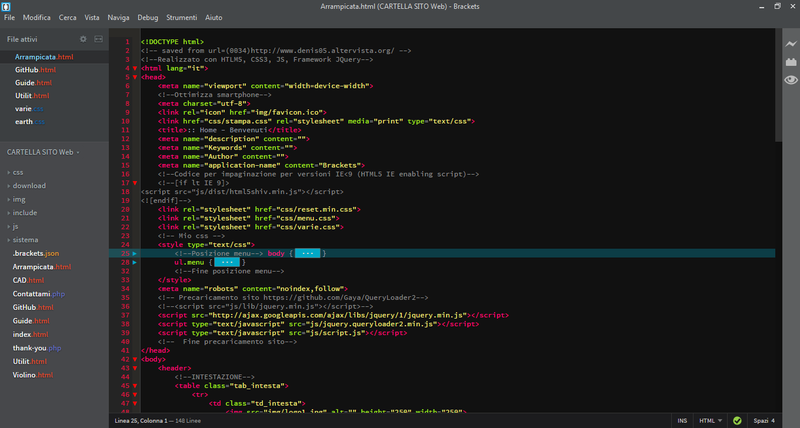Viewport: 800px width, 428px height.
Task: Open the Extension Manager icon
Action: point(790,62)
